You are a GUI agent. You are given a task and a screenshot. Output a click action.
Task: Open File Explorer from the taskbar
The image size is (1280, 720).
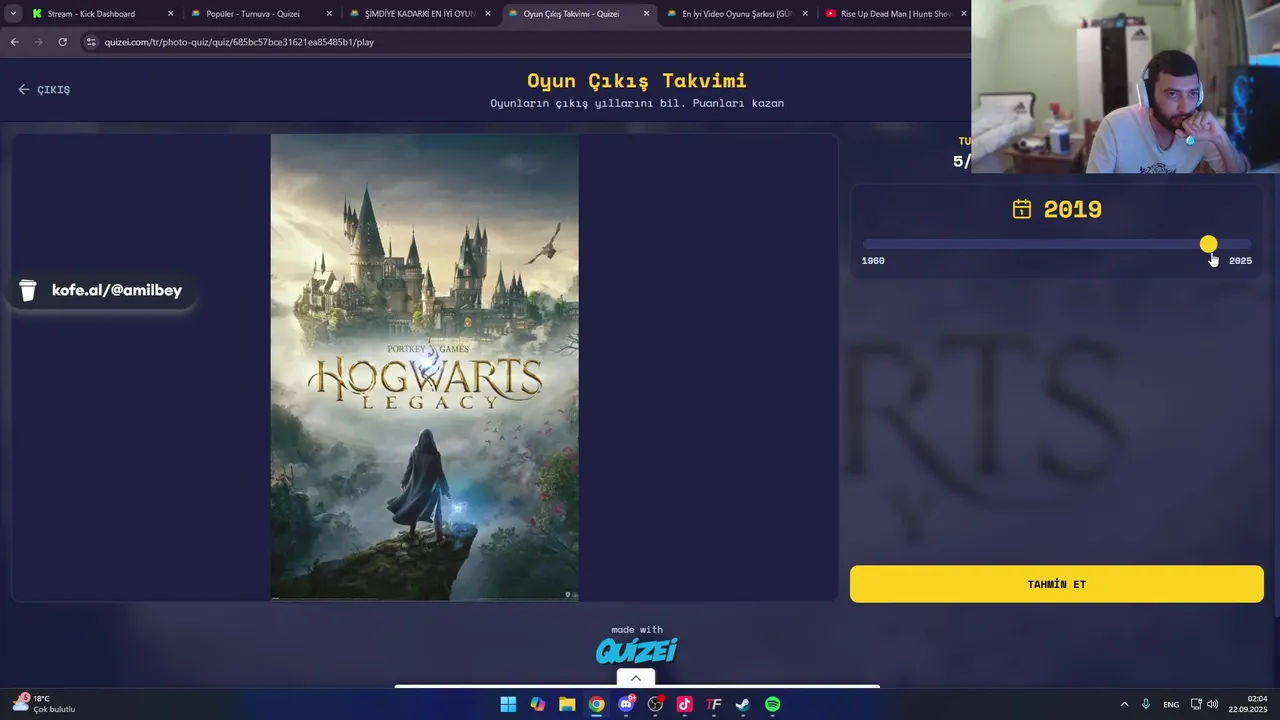coord(567,704)
